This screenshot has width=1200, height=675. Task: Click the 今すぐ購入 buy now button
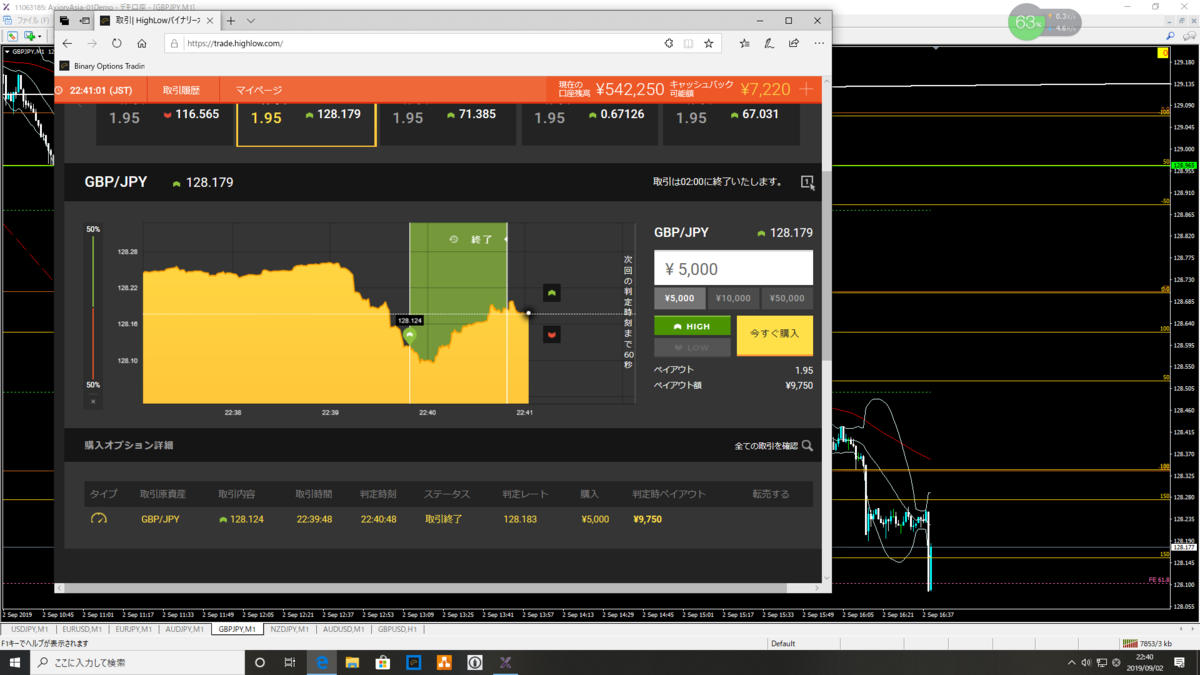click(x=775, y=334)
